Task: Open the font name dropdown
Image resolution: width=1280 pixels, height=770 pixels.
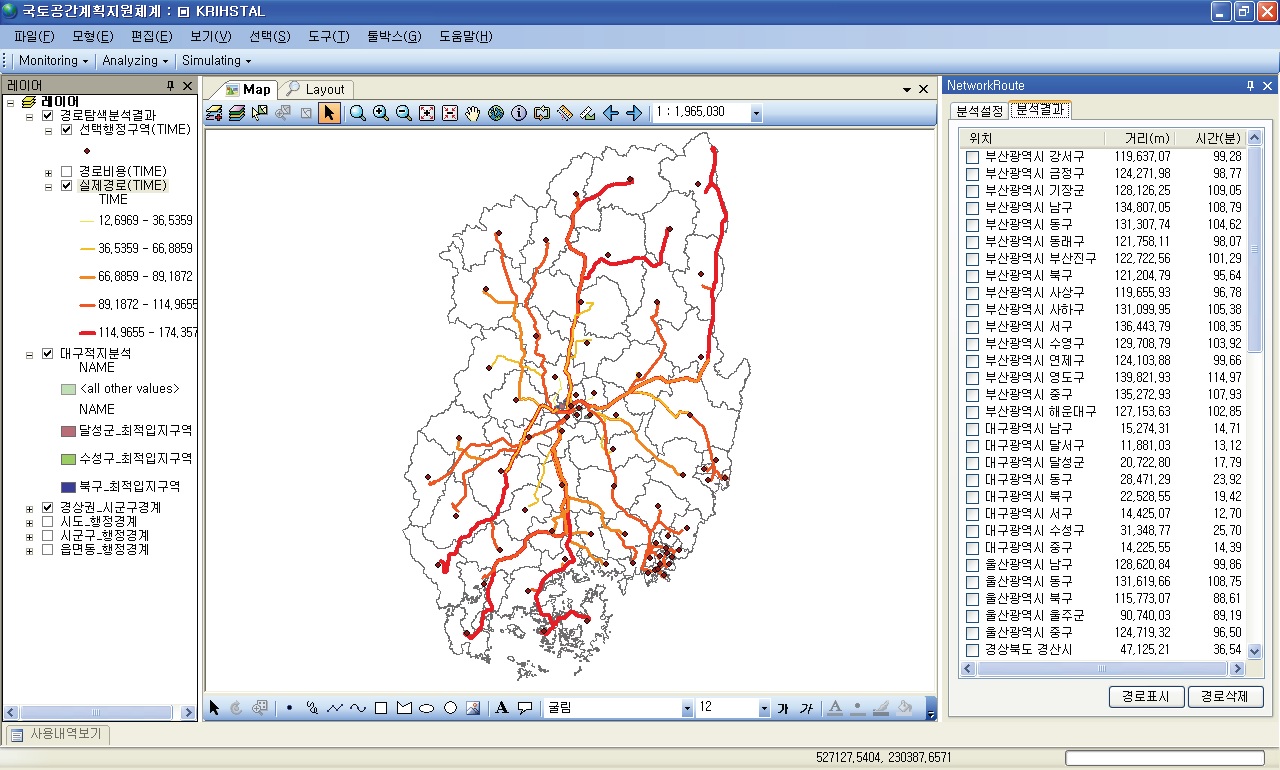Action: [687, 708]
